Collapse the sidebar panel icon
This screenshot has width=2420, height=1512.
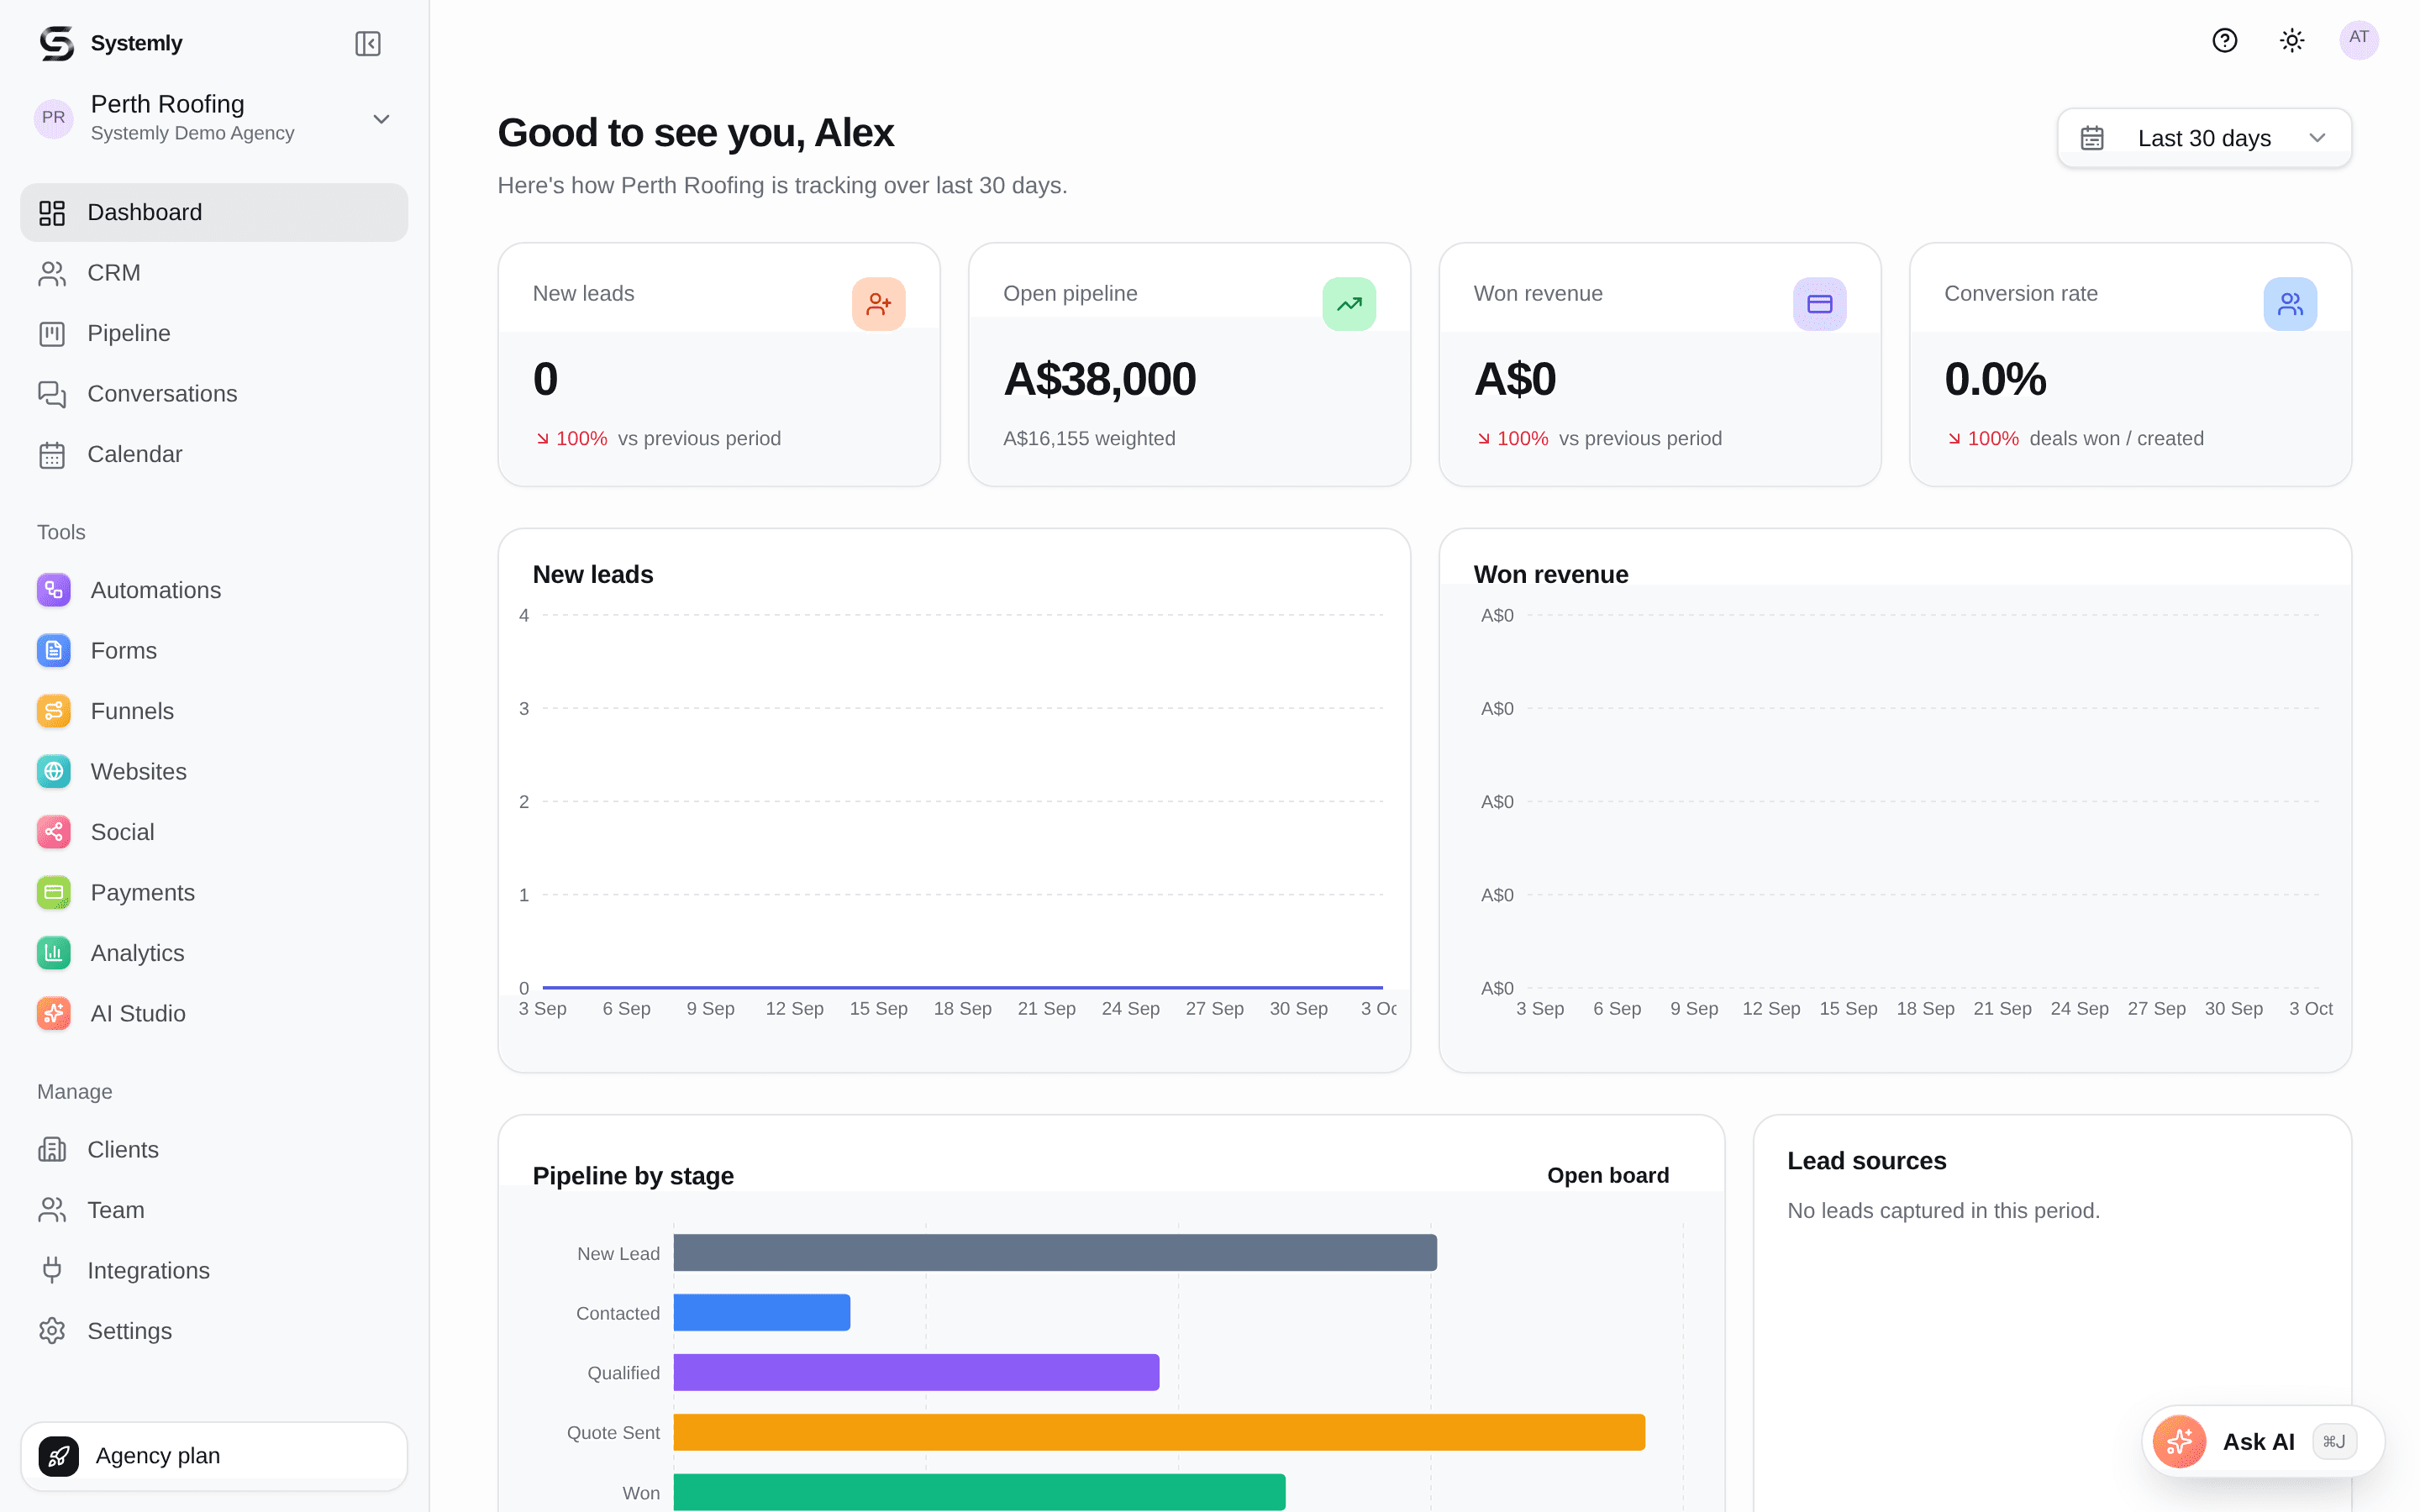click(368, 43)
